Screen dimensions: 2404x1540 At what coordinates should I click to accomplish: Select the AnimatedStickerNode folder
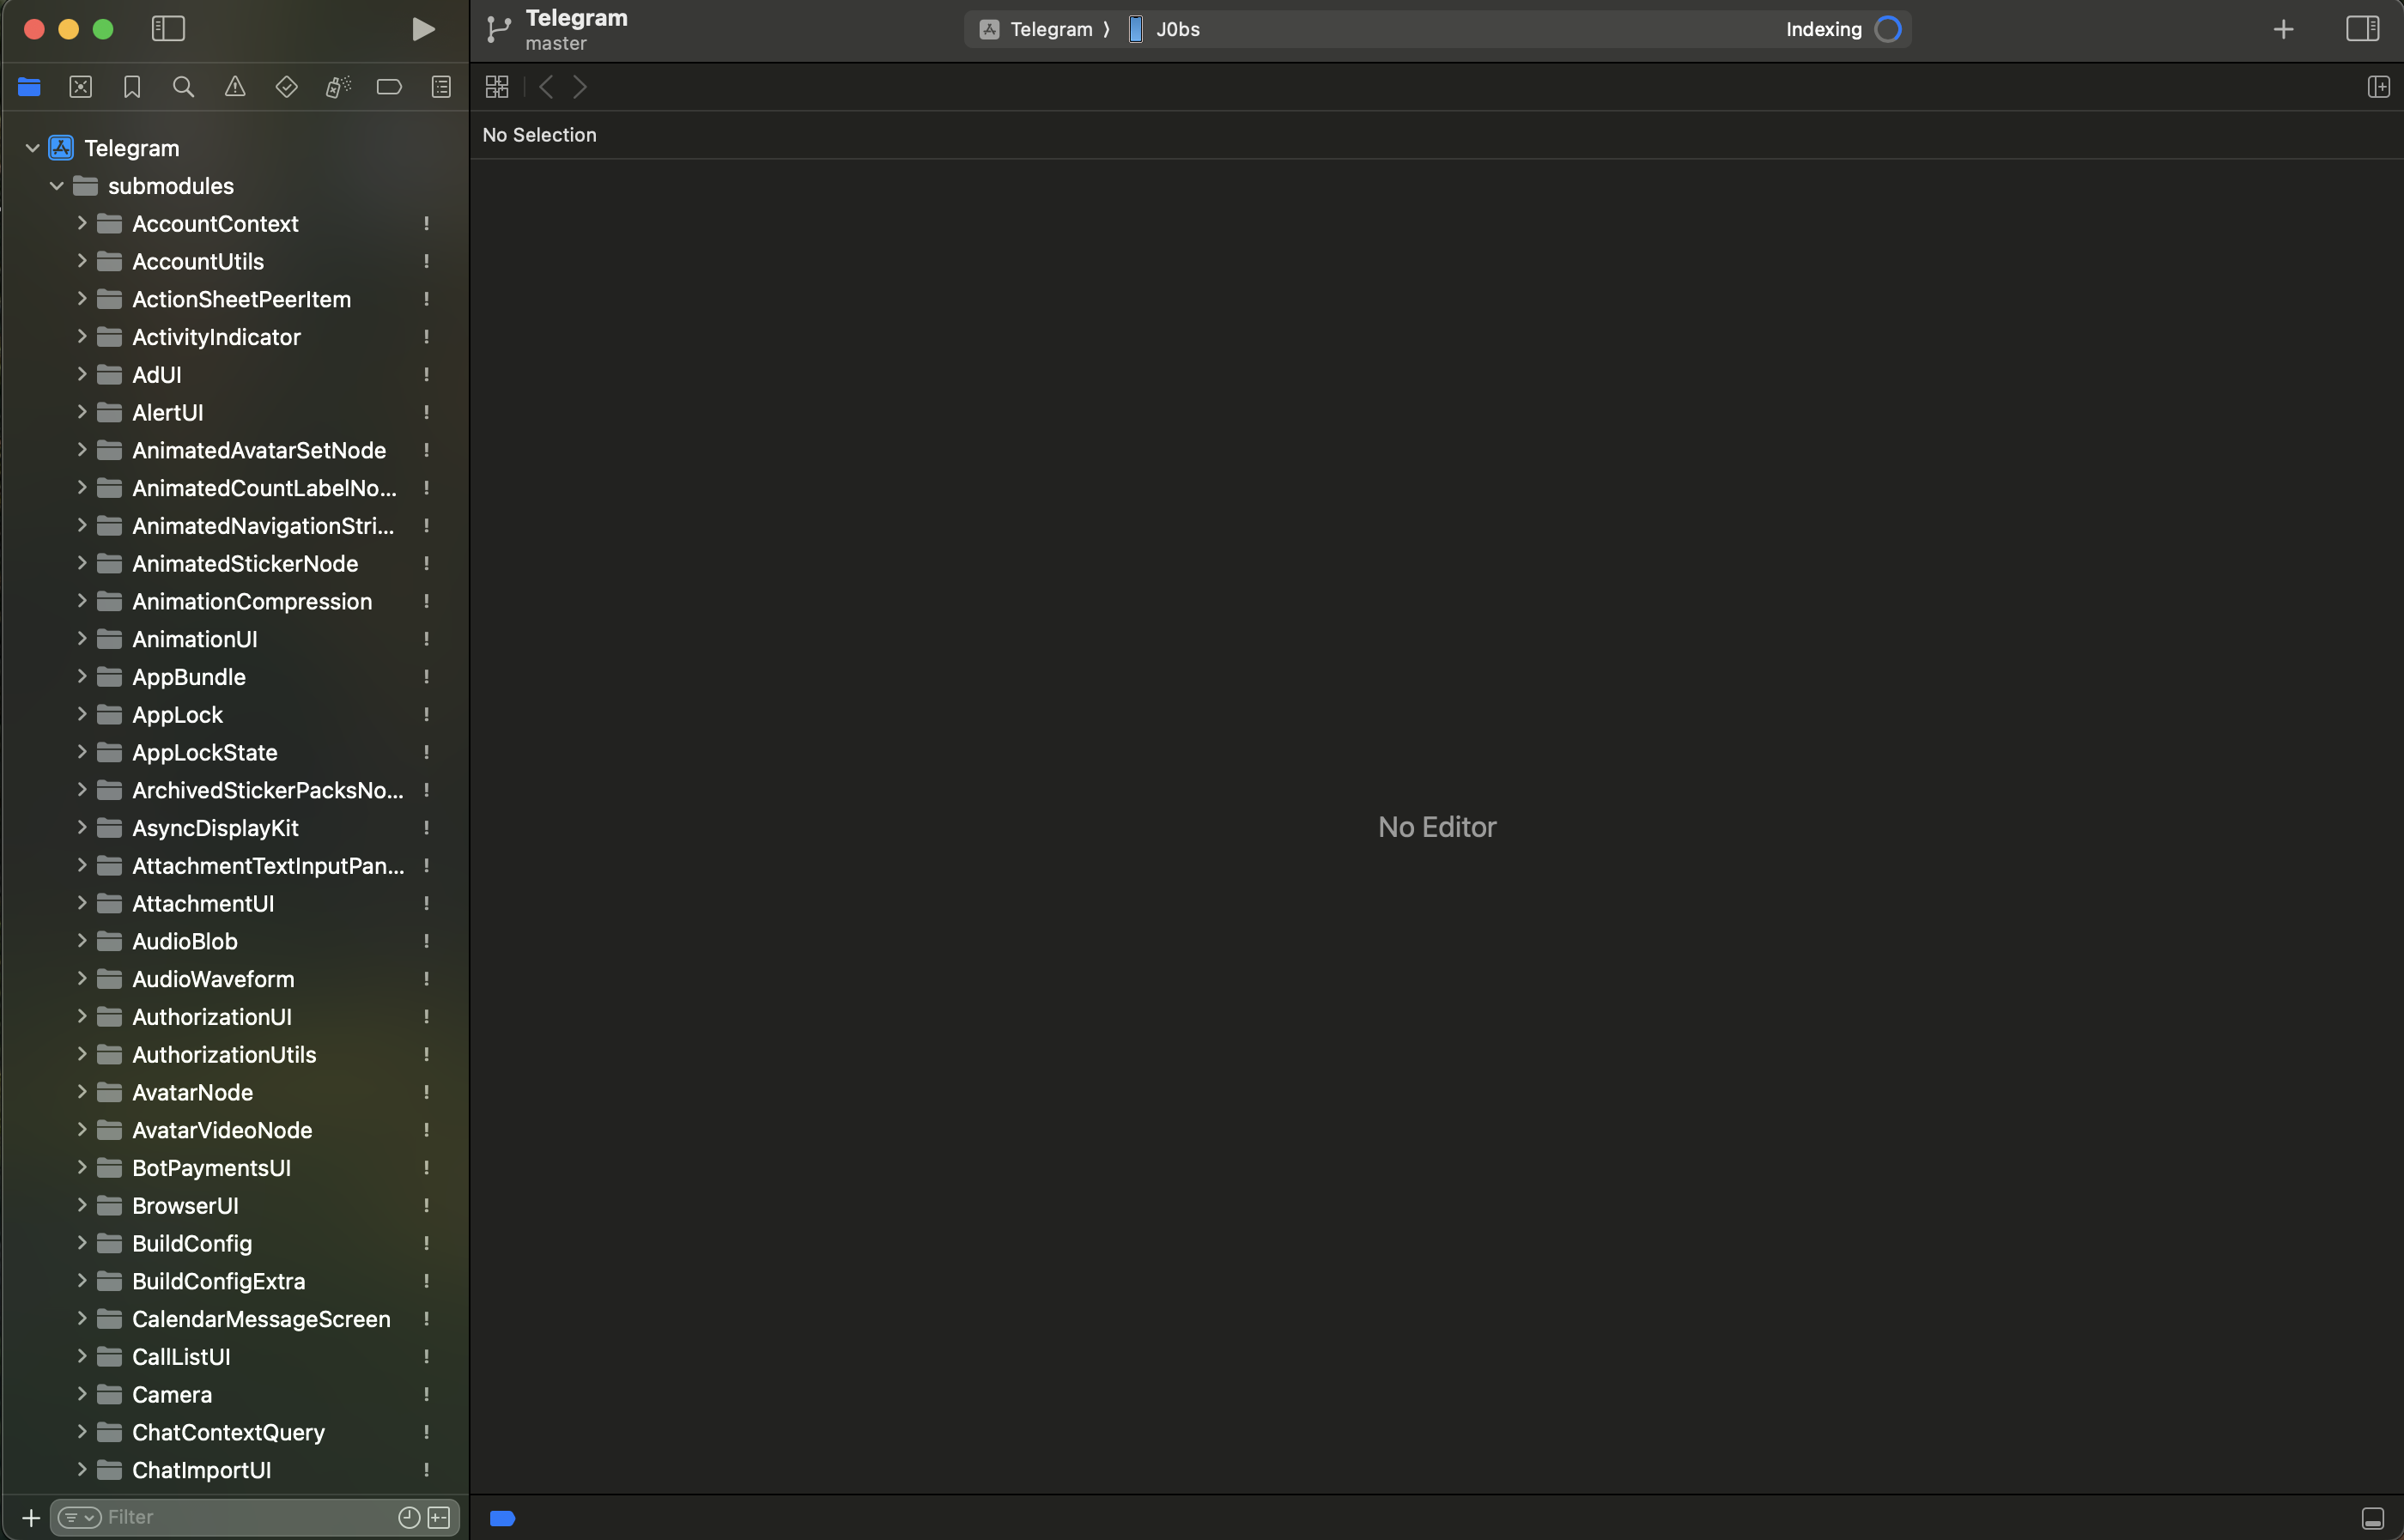point(234,564)
